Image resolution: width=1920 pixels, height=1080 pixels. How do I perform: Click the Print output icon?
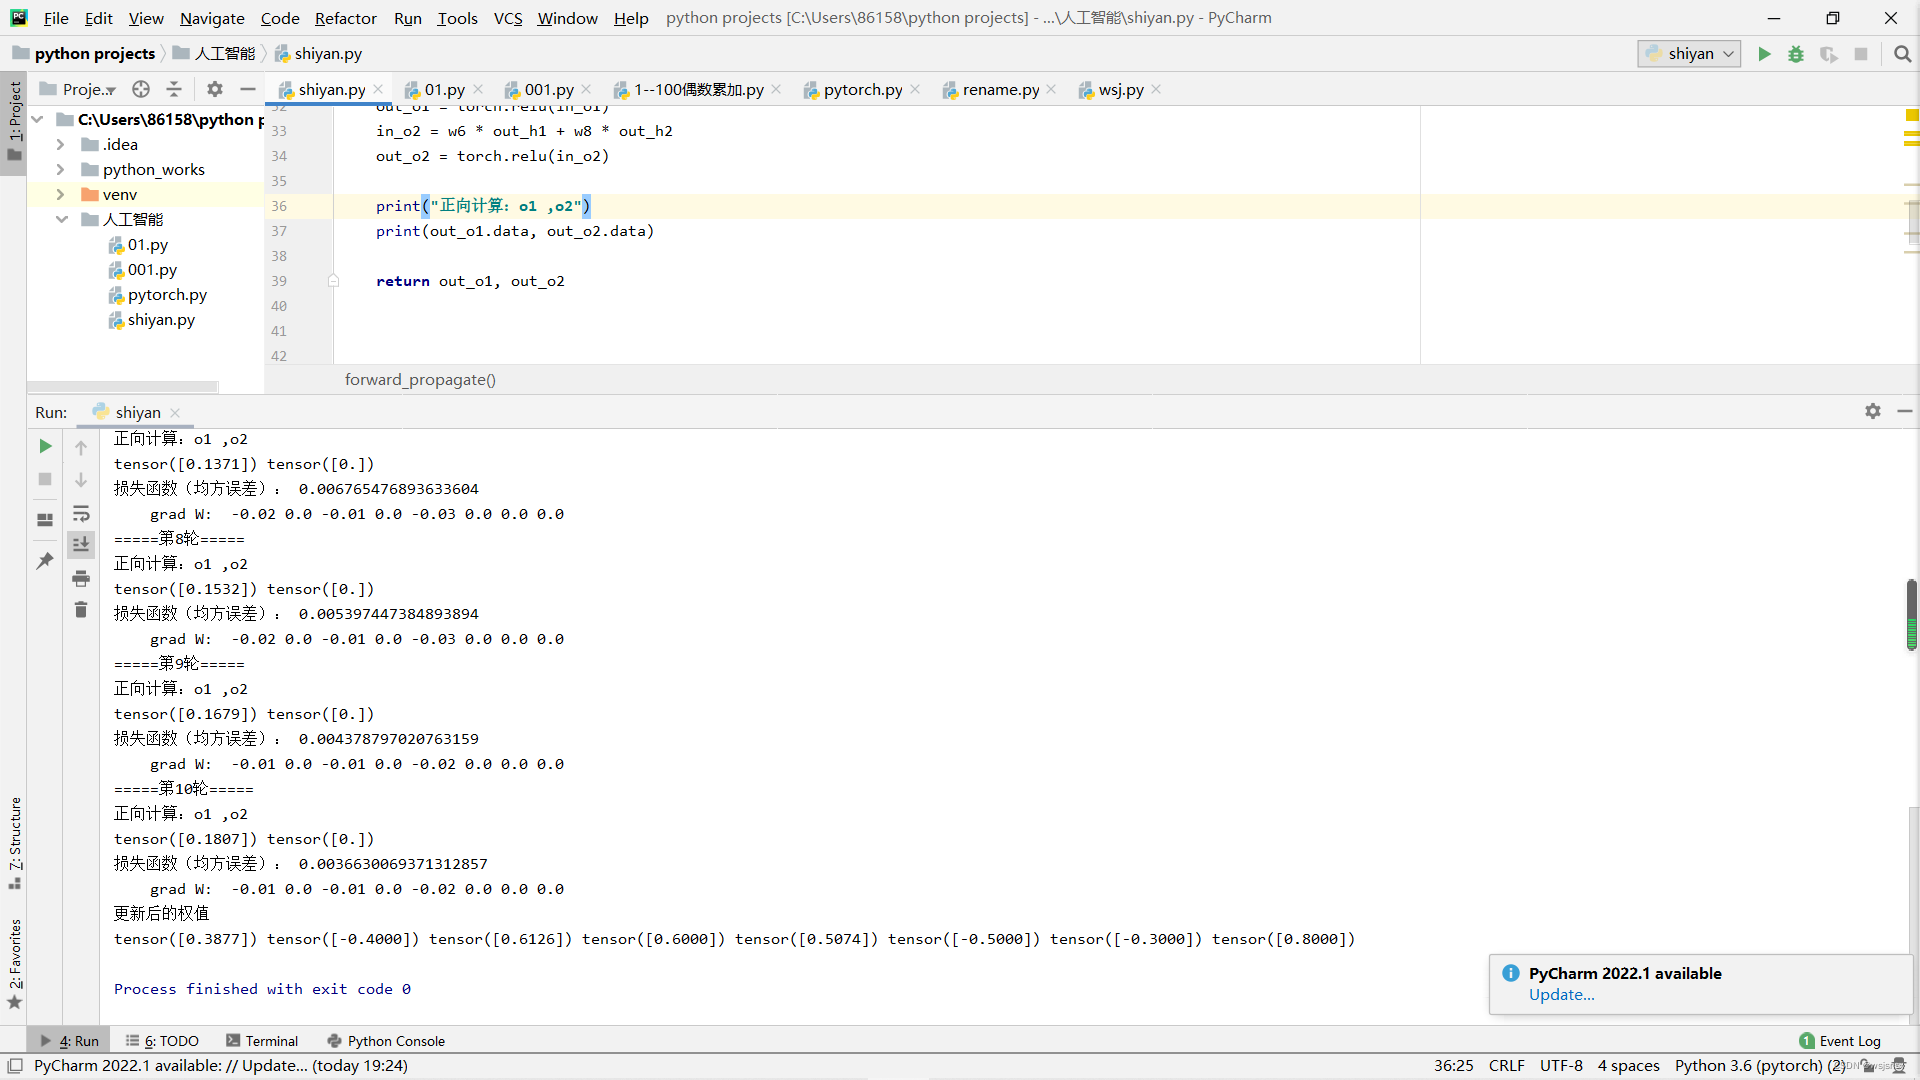81,578
